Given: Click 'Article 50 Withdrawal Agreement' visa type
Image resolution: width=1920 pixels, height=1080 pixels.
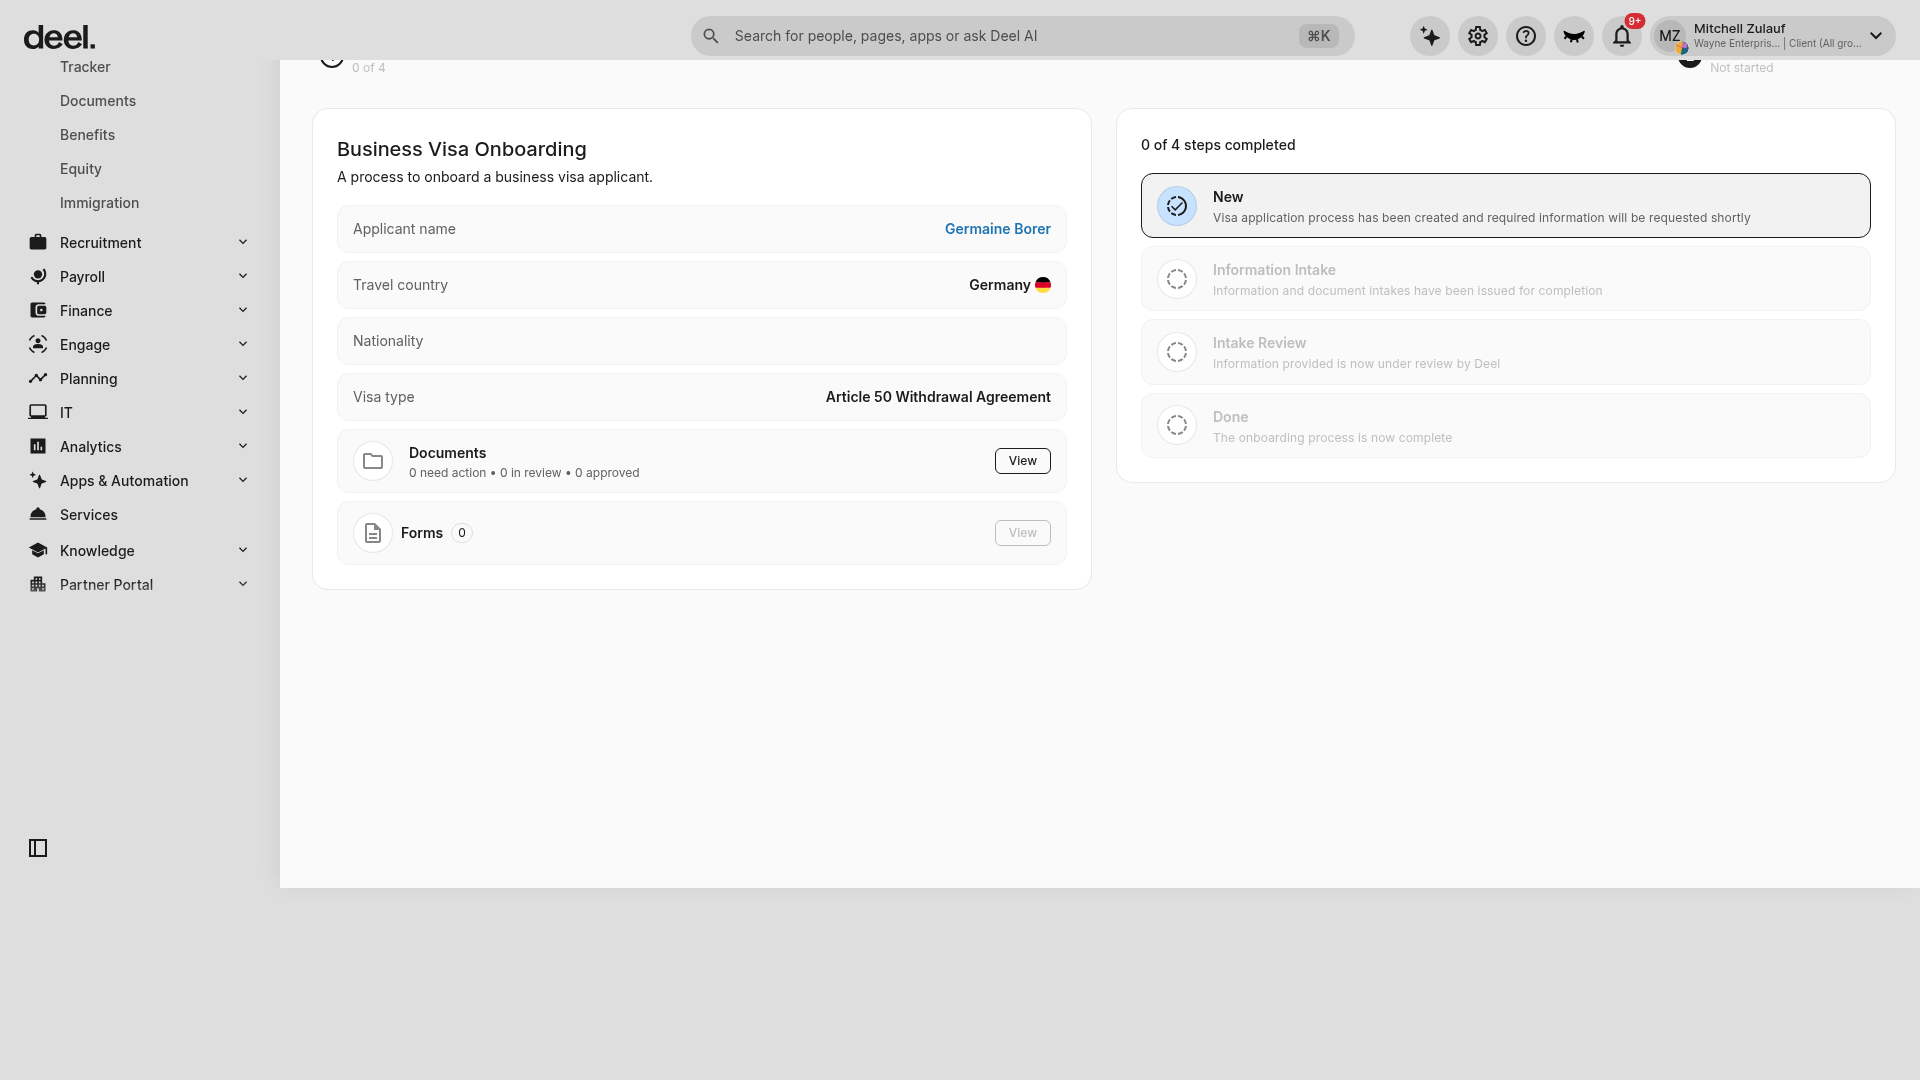Looking at the screenshot, I should pos(938,397).
